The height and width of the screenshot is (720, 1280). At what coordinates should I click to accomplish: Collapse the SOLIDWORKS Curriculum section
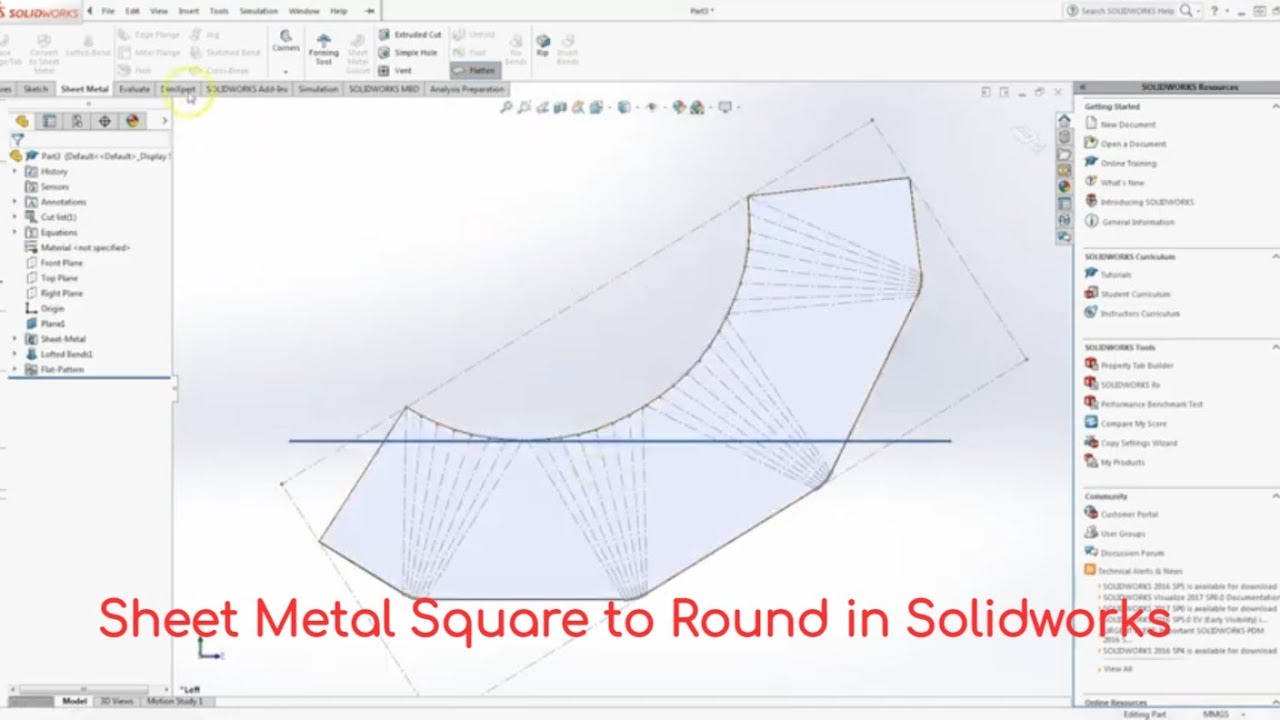point(1275,257)
